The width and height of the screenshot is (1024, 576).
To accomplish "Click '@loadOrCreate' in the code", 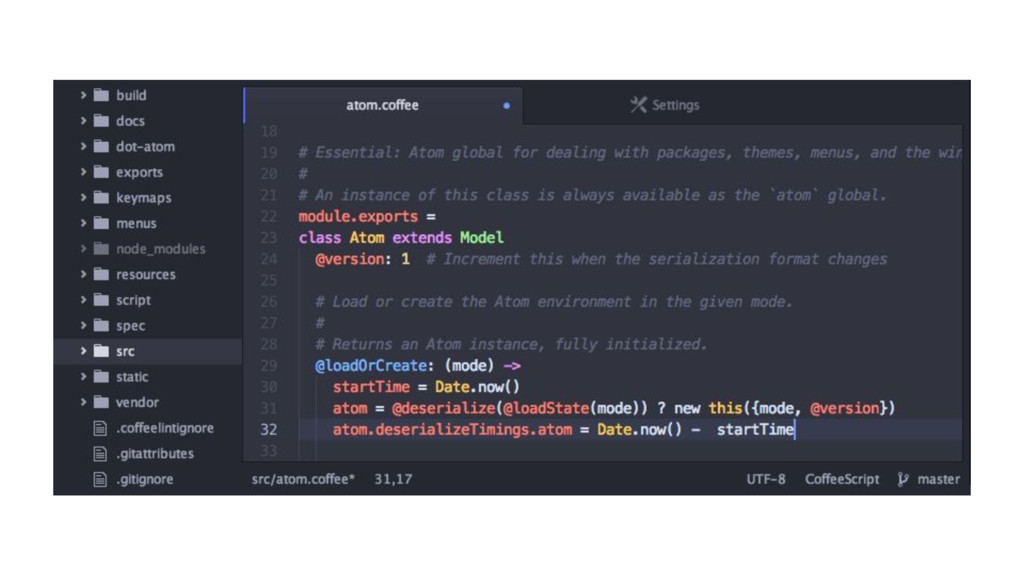I will pyautogui.click(x=371, y=366).
